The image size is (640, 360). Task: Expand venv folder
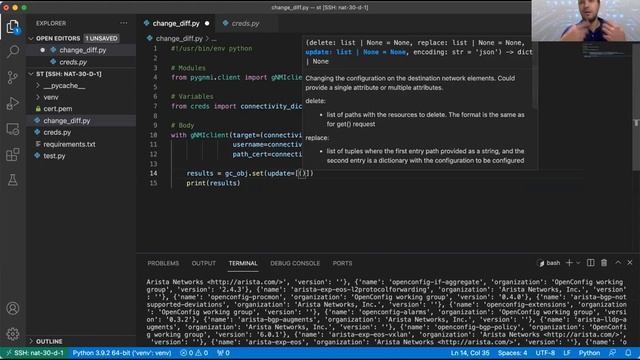(51, 97)
